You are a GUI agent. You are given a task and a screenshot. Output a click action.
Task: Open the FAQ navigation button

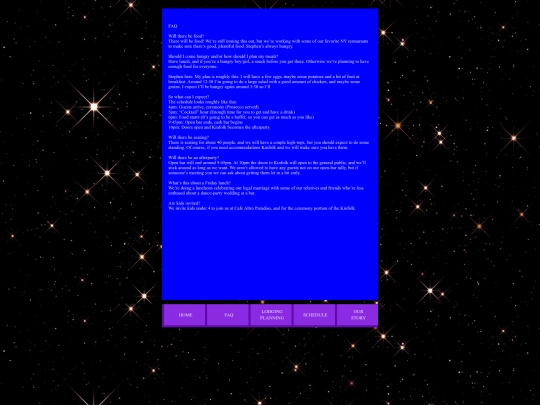(x=228, y=314)
